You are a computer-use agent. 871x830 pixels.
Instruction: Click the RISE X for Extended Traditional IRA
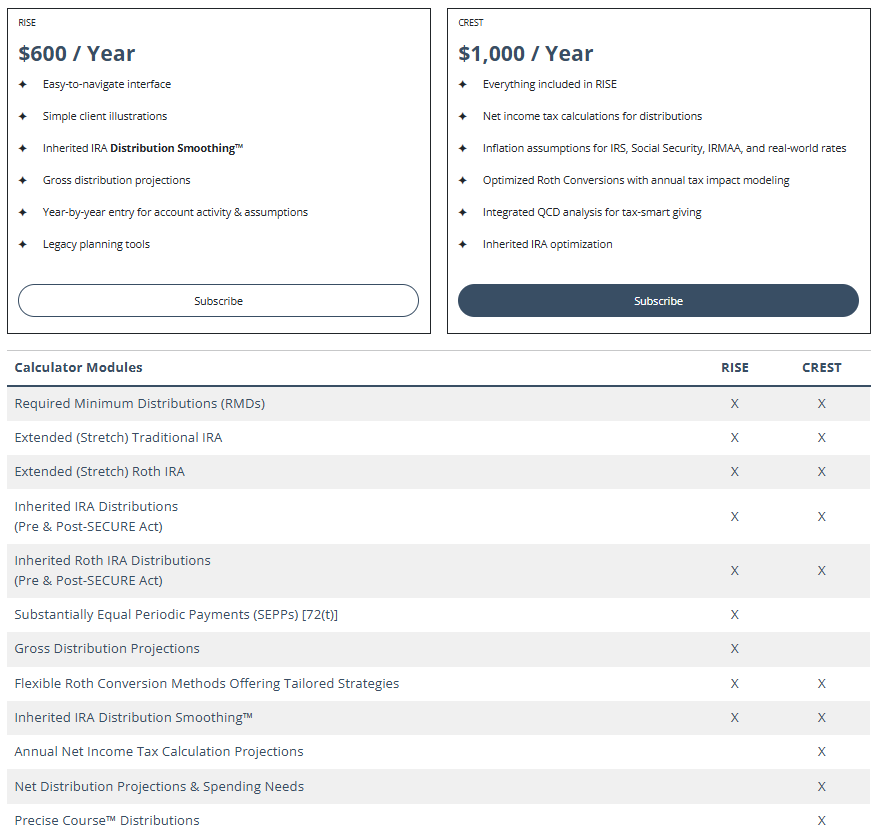[734, 438]
